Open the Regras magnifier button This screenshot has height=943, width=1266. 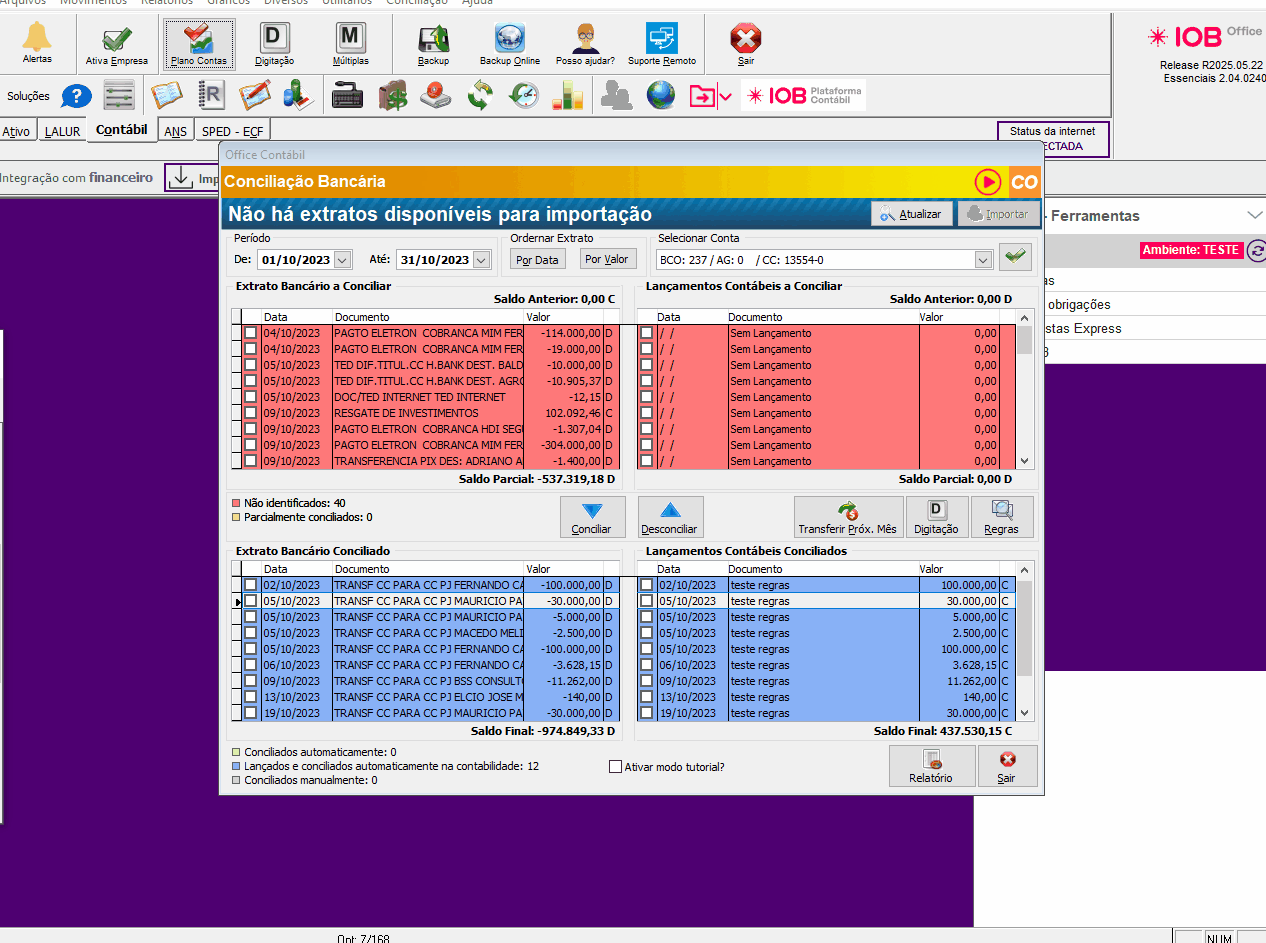(x=1001, y=517)
